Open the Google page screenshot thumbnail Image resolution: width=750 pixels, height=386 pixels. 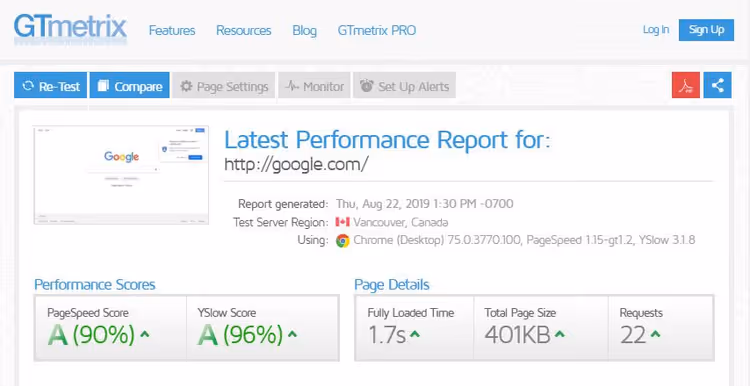point(121,175)
